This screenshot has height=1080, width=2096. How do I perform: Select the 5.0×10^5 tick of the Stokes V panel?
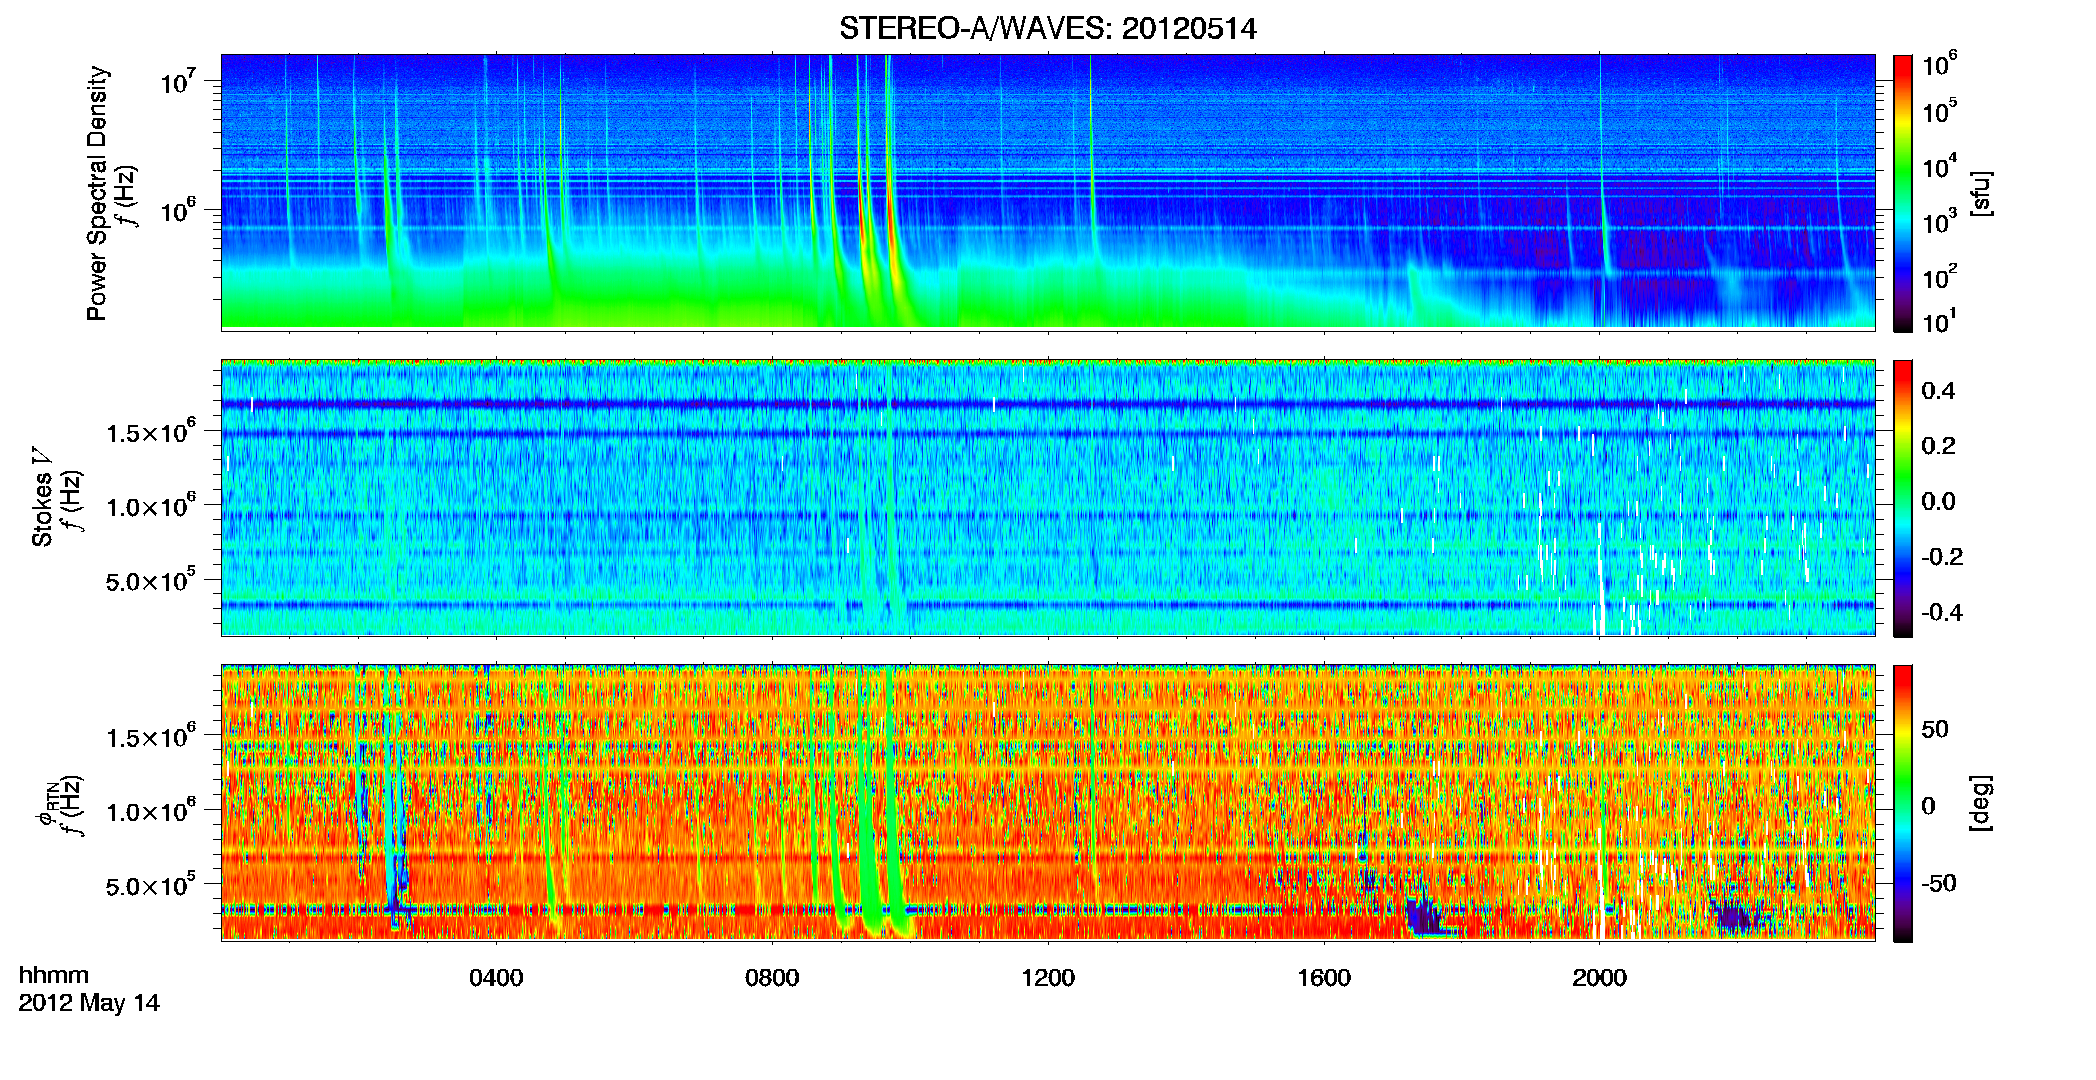tap(151, 581)
